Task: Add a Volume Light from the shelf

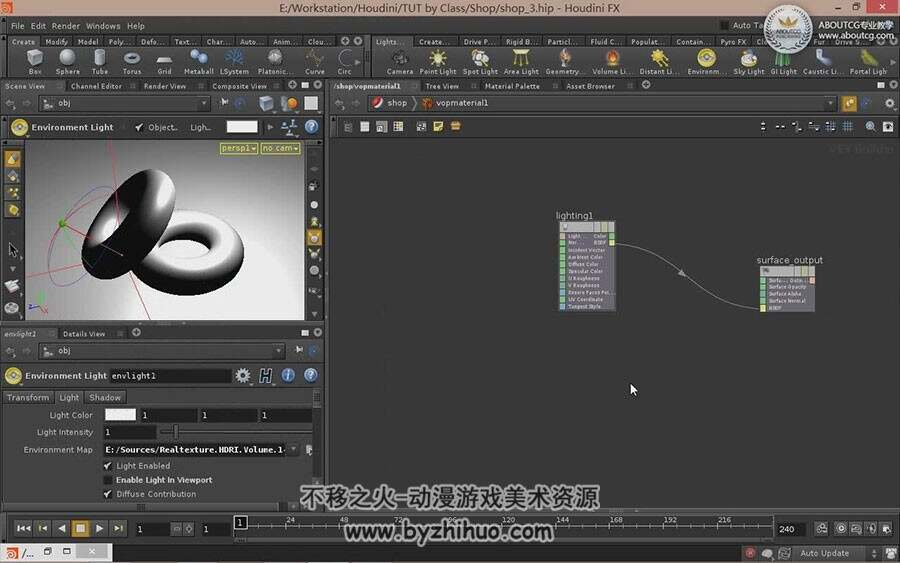Action: click(x=611, y=61)
